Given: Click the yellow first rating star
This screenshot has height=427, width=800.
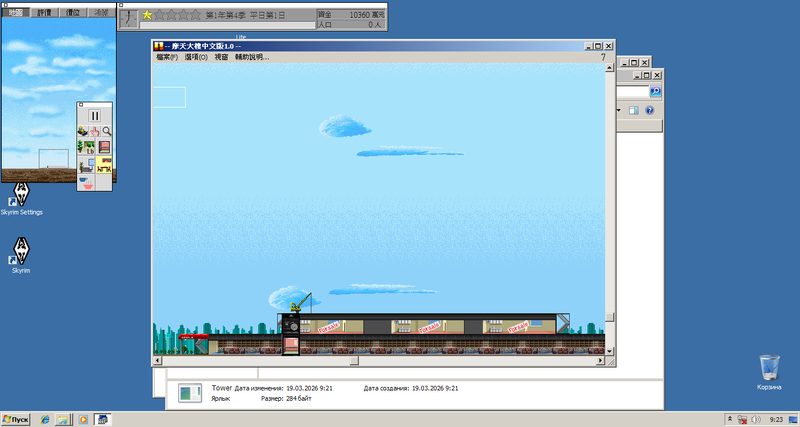Looking at the screenshot, I should [x=147, y=15].
